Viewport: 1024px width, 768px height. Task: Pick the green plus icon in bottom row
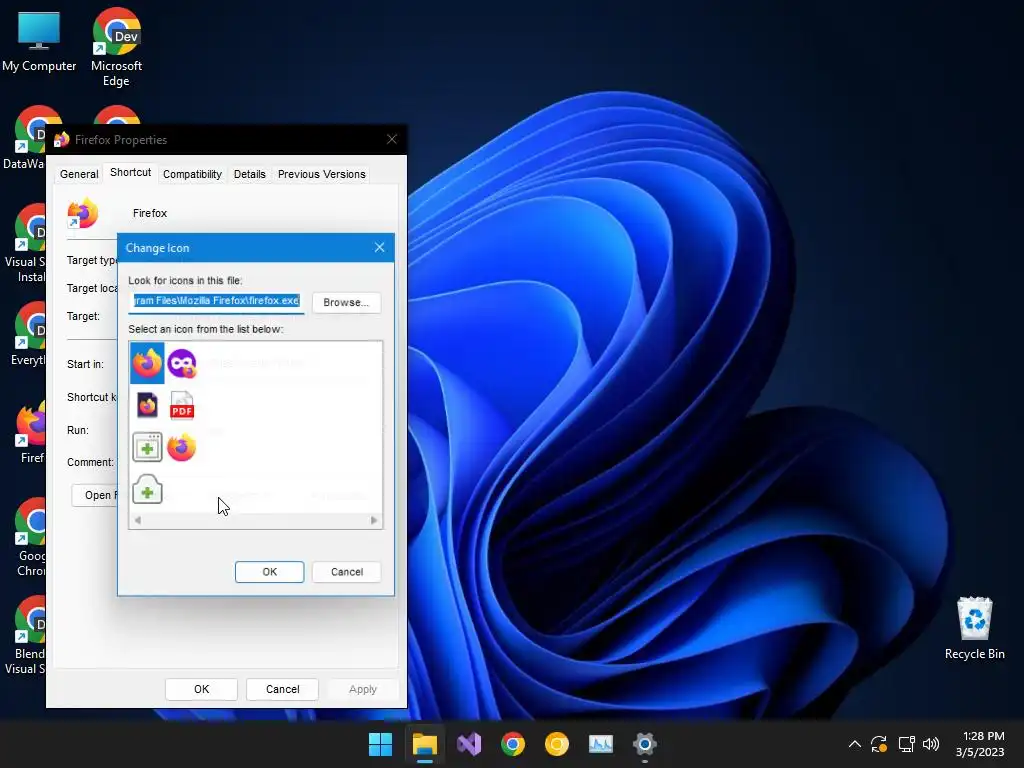click(x=147, y=489)
